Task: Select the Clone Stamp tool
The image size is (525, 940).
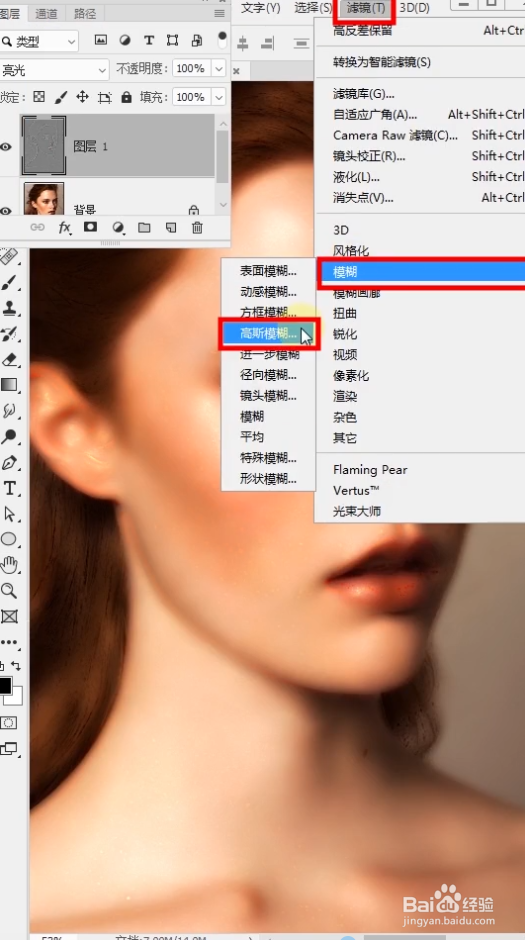Action: tap(8, 308)
